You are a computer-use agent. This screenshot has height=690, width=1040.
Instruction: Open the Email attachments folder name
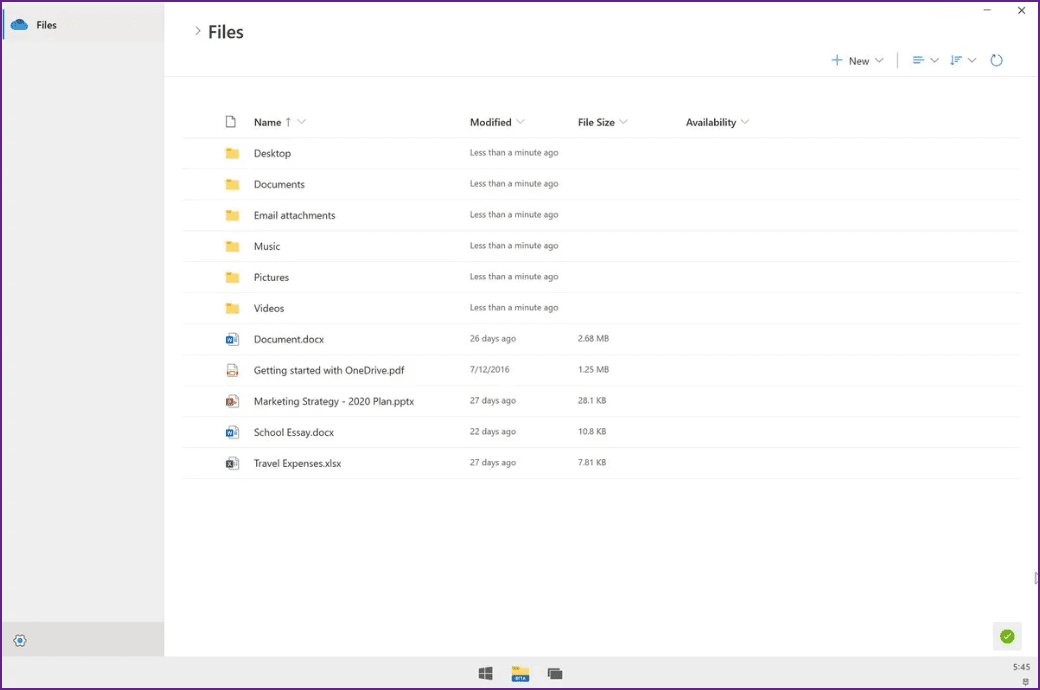[x=294, y=215]
